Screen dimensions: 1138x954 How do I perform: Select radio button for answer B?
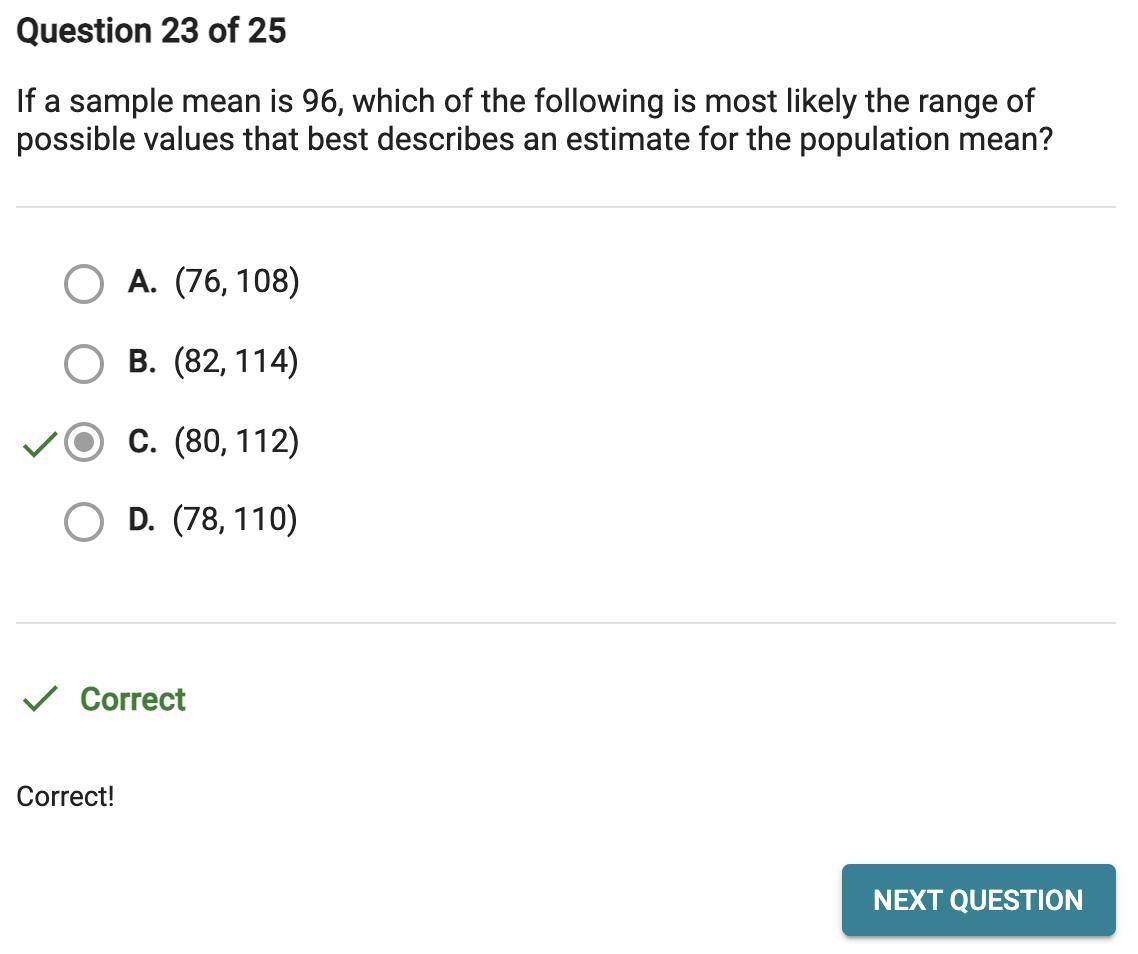(83, 364)
